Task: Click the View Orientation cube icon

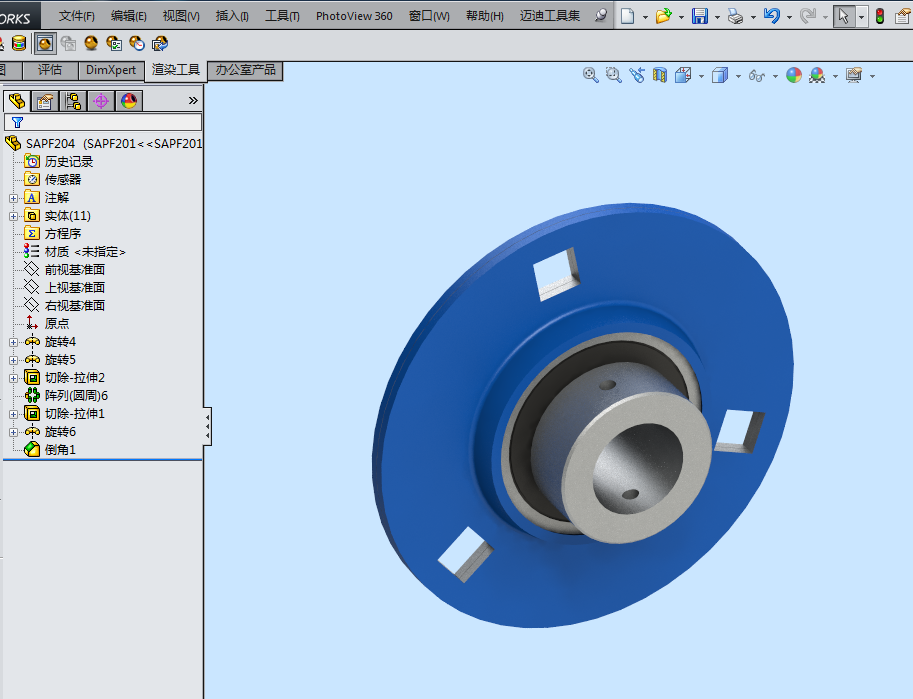Action: click(x=683, y=75)
